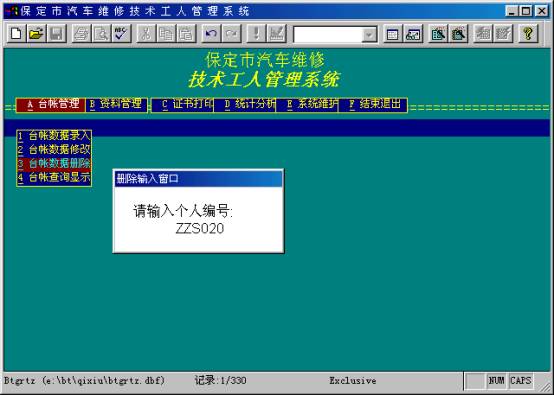Click the Print Preview magnifier icon

pos(101,34)
